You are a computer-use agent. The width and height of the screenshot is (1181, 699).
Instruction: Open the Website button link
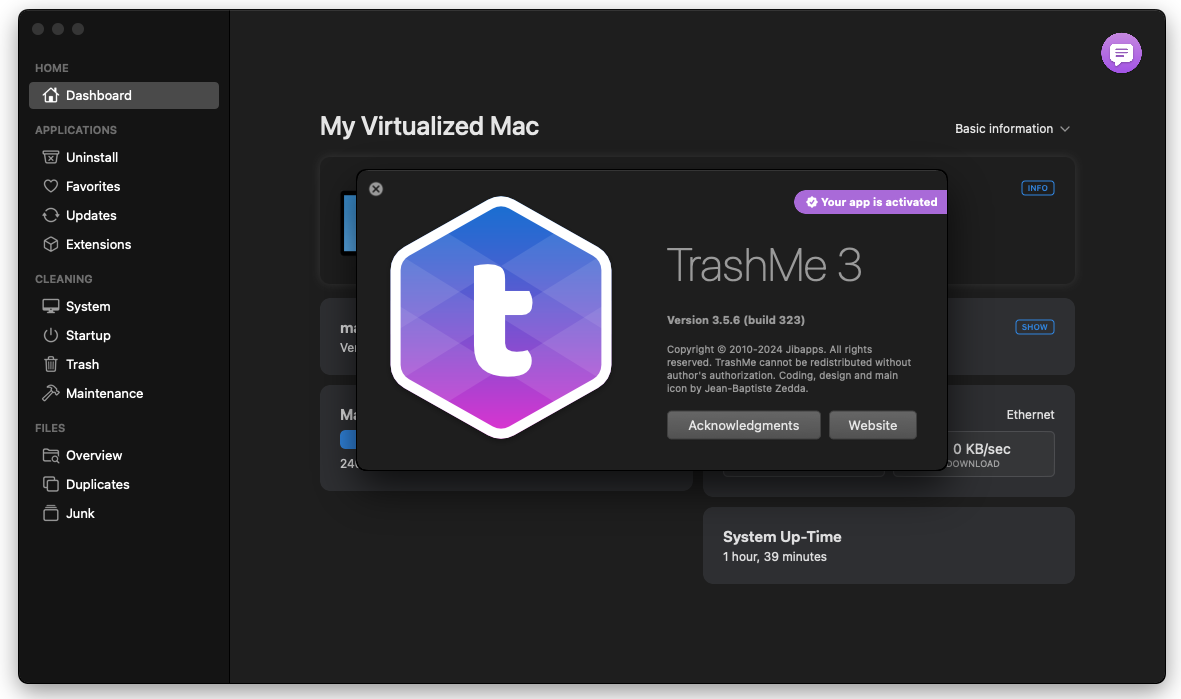[872, 426]
